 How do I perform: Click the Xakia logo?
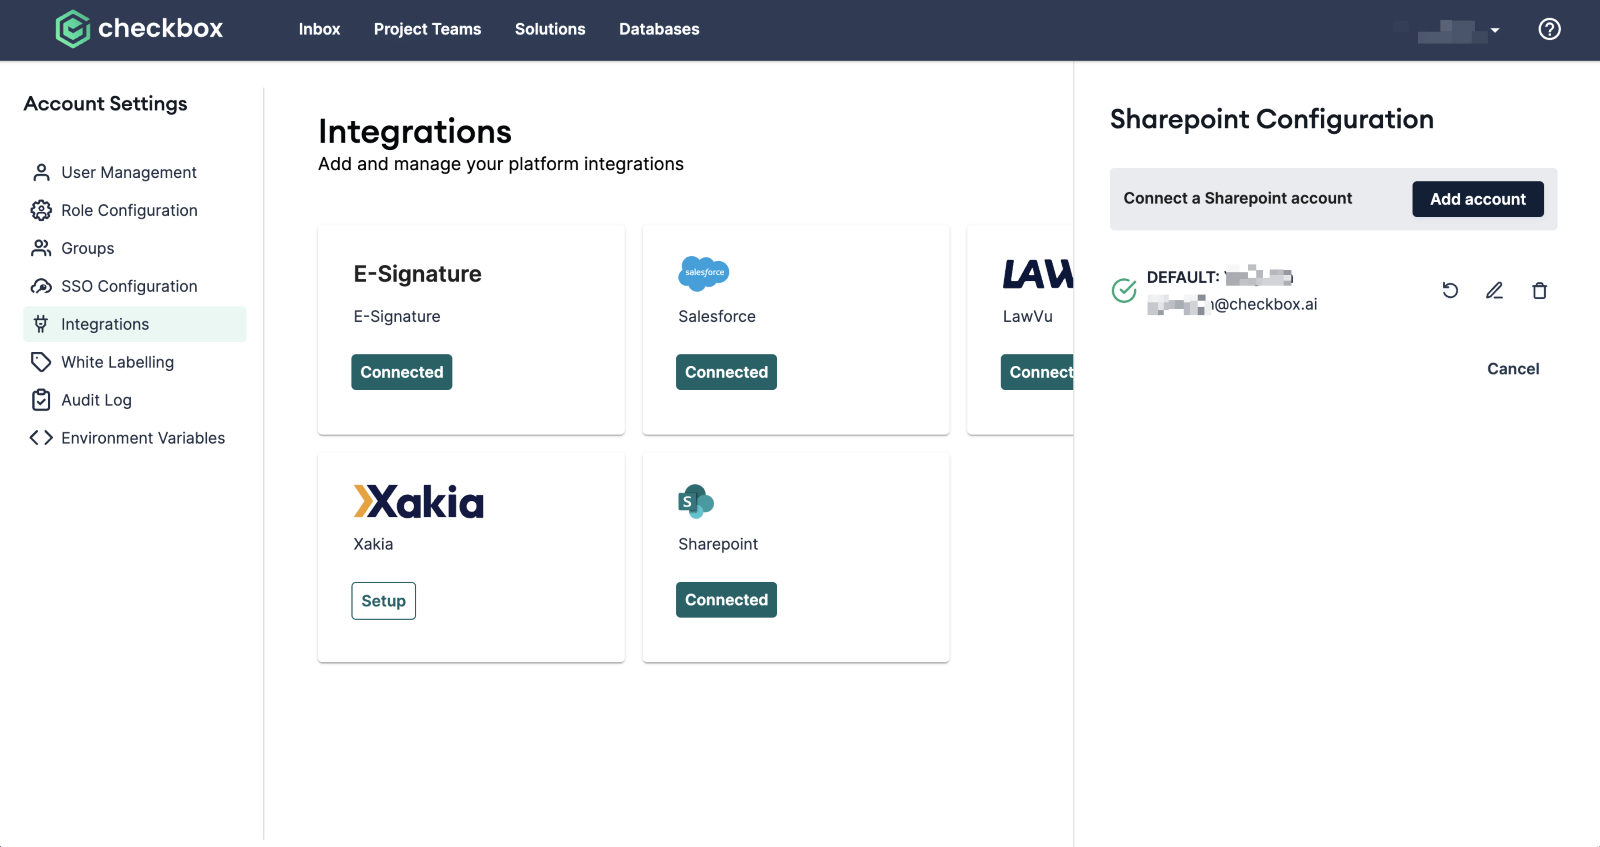click(x=418, y=501)
